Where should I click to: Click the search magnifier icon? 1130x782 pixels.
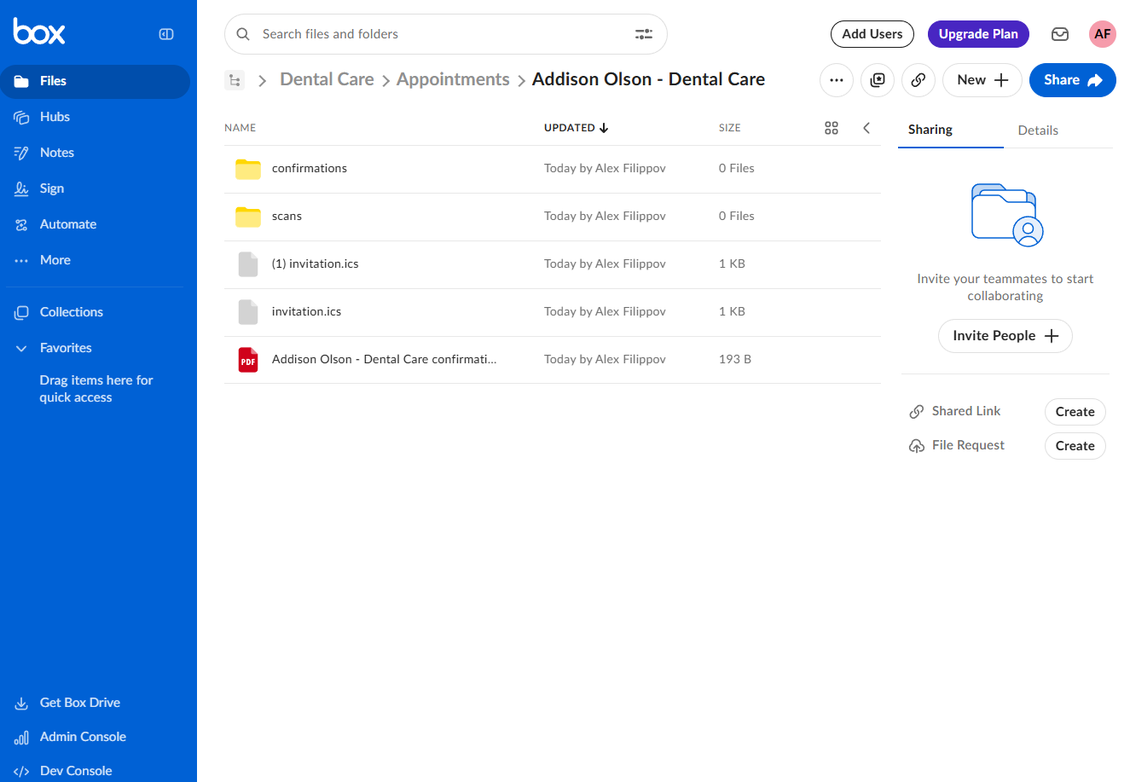(x=244, y=34)
